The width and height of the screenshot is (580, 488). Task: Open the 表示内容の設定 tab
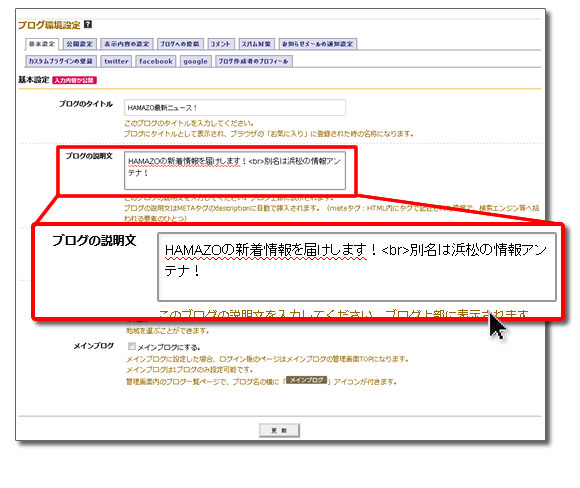[127, 44]
